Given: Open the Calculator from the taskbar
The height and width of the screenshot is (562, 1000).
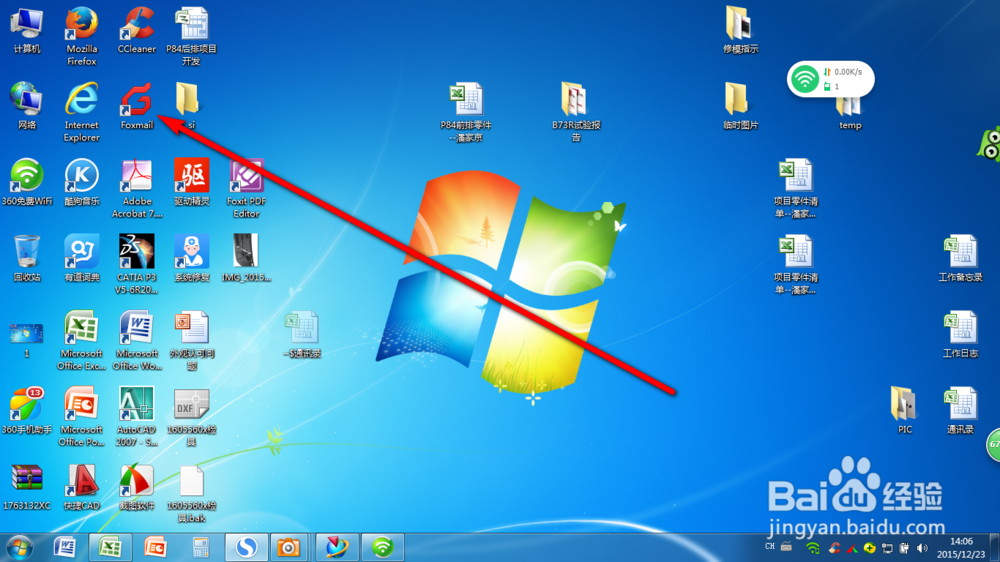Looking at the screenshot, I should pos(200,547).
